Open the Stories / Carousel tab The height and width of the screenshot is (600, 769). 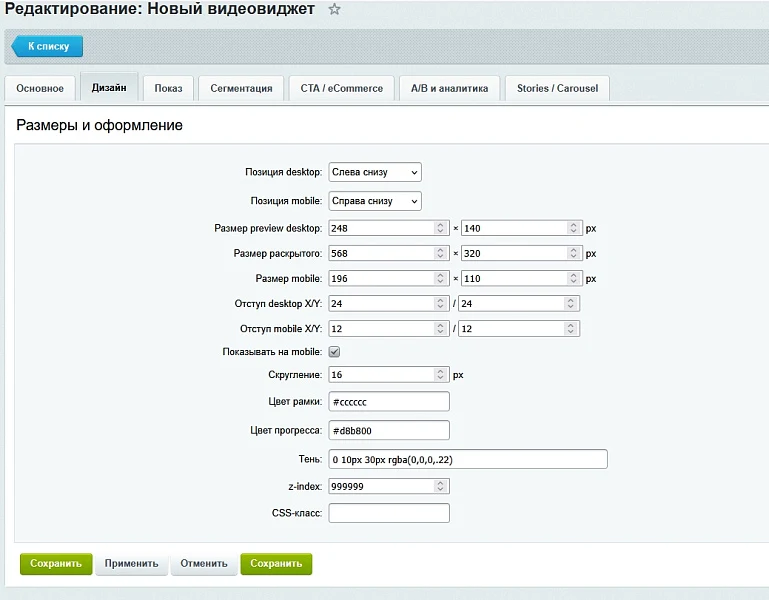click(x=557, y=88)
